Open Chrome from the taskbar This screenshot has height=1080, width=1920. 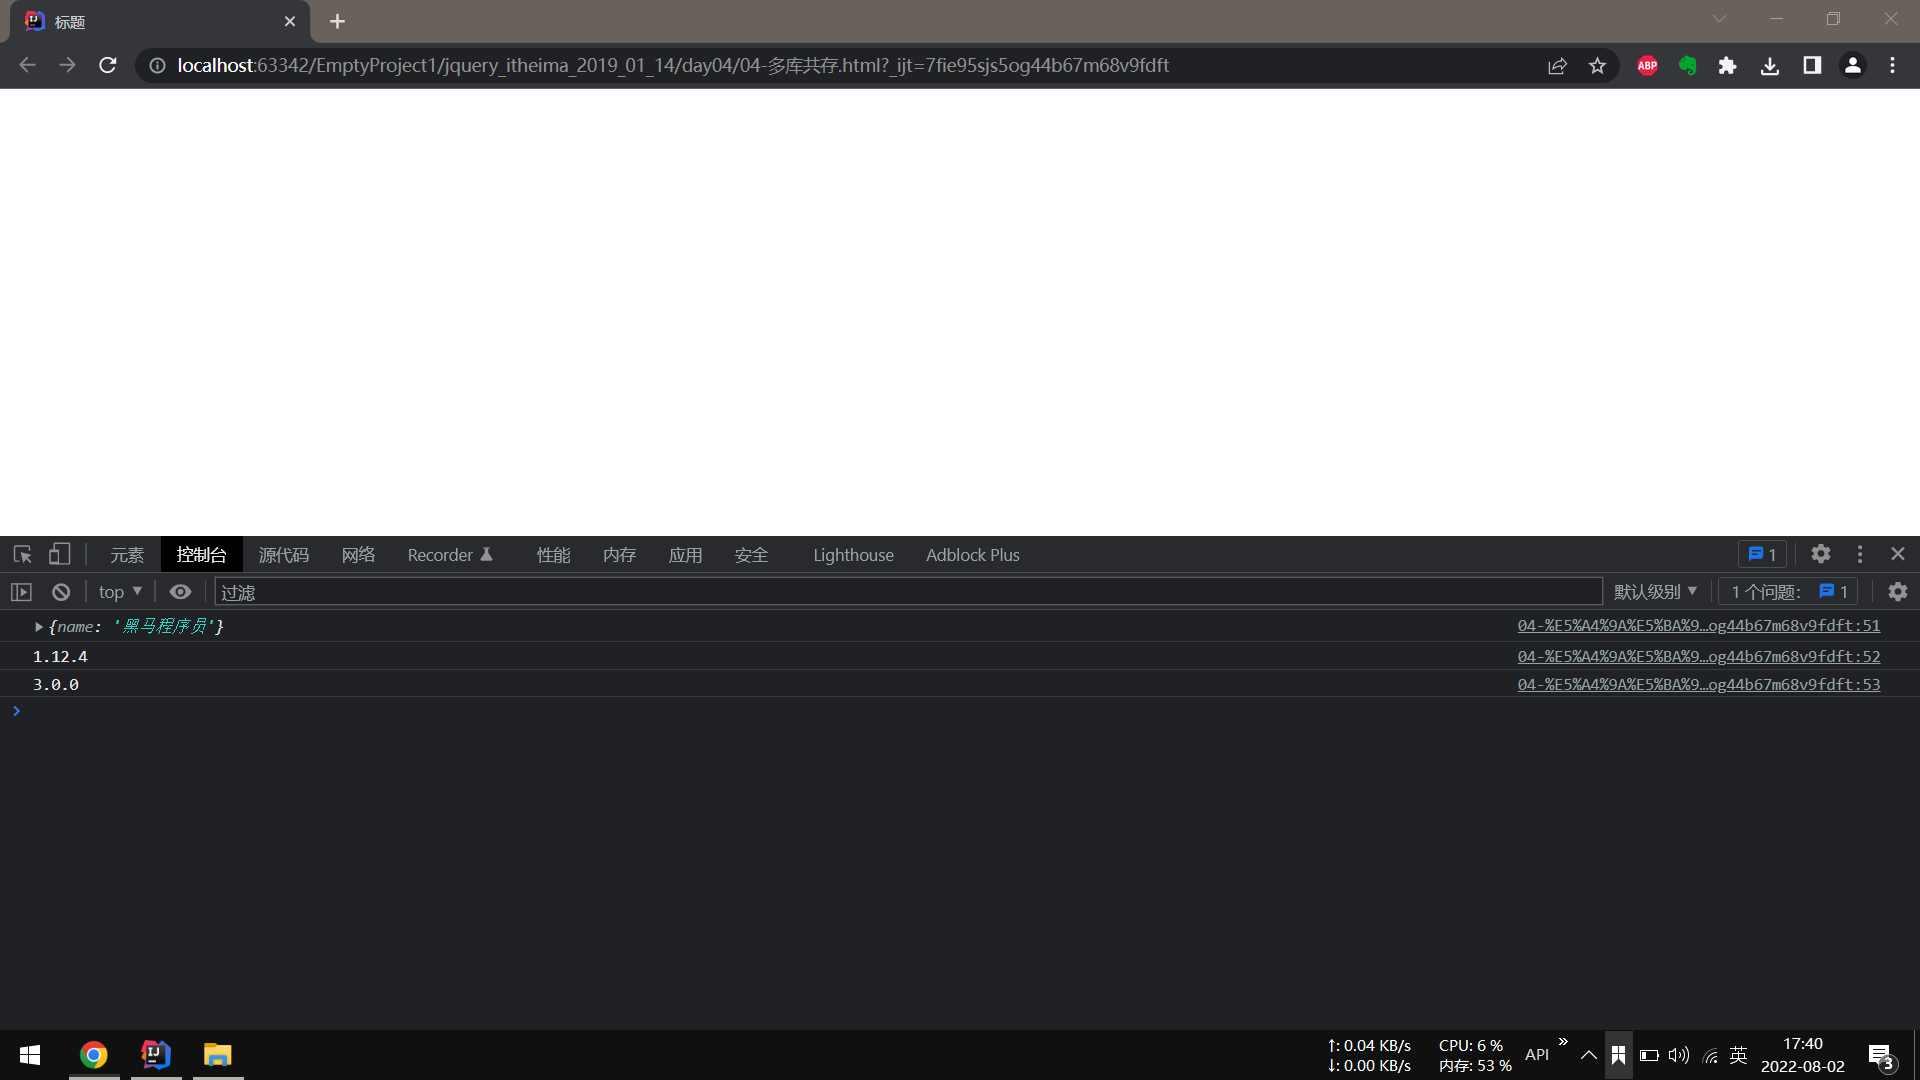94,1055
